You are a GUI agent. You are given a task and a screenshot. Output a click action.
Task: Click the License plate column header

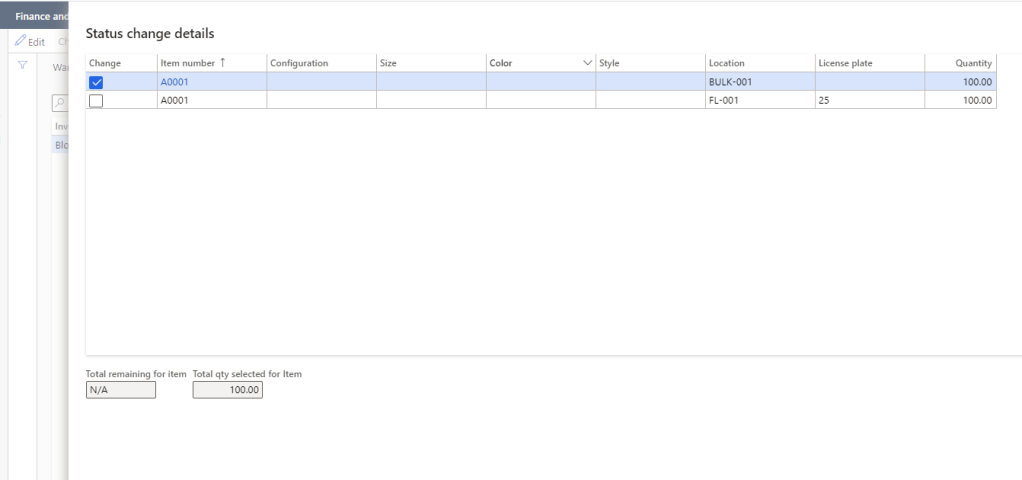845,63
